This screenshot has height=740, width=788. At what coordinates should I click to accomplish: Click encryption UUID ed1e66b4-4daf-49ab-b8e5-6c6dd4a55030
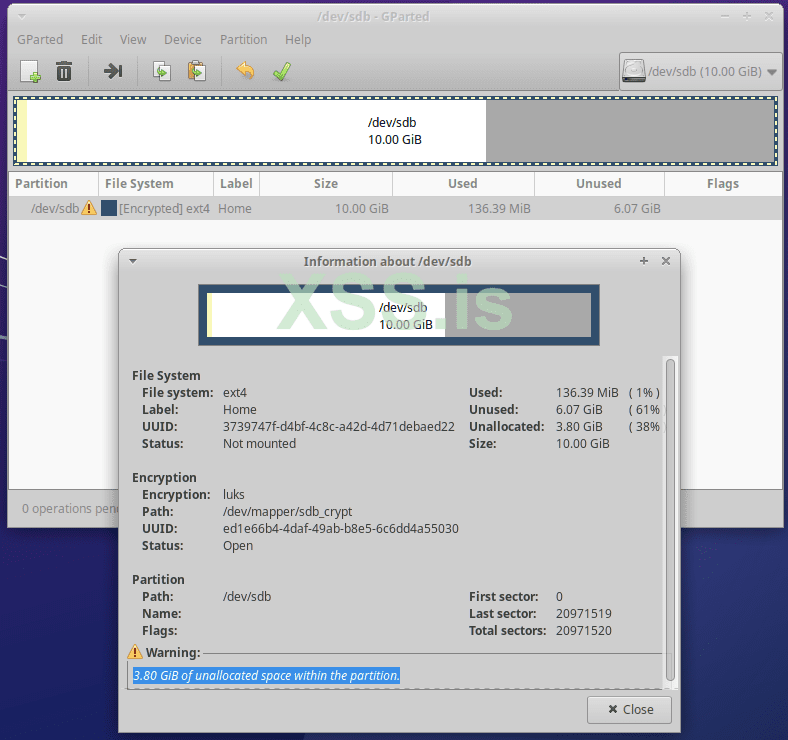click(x=341, y=528)
